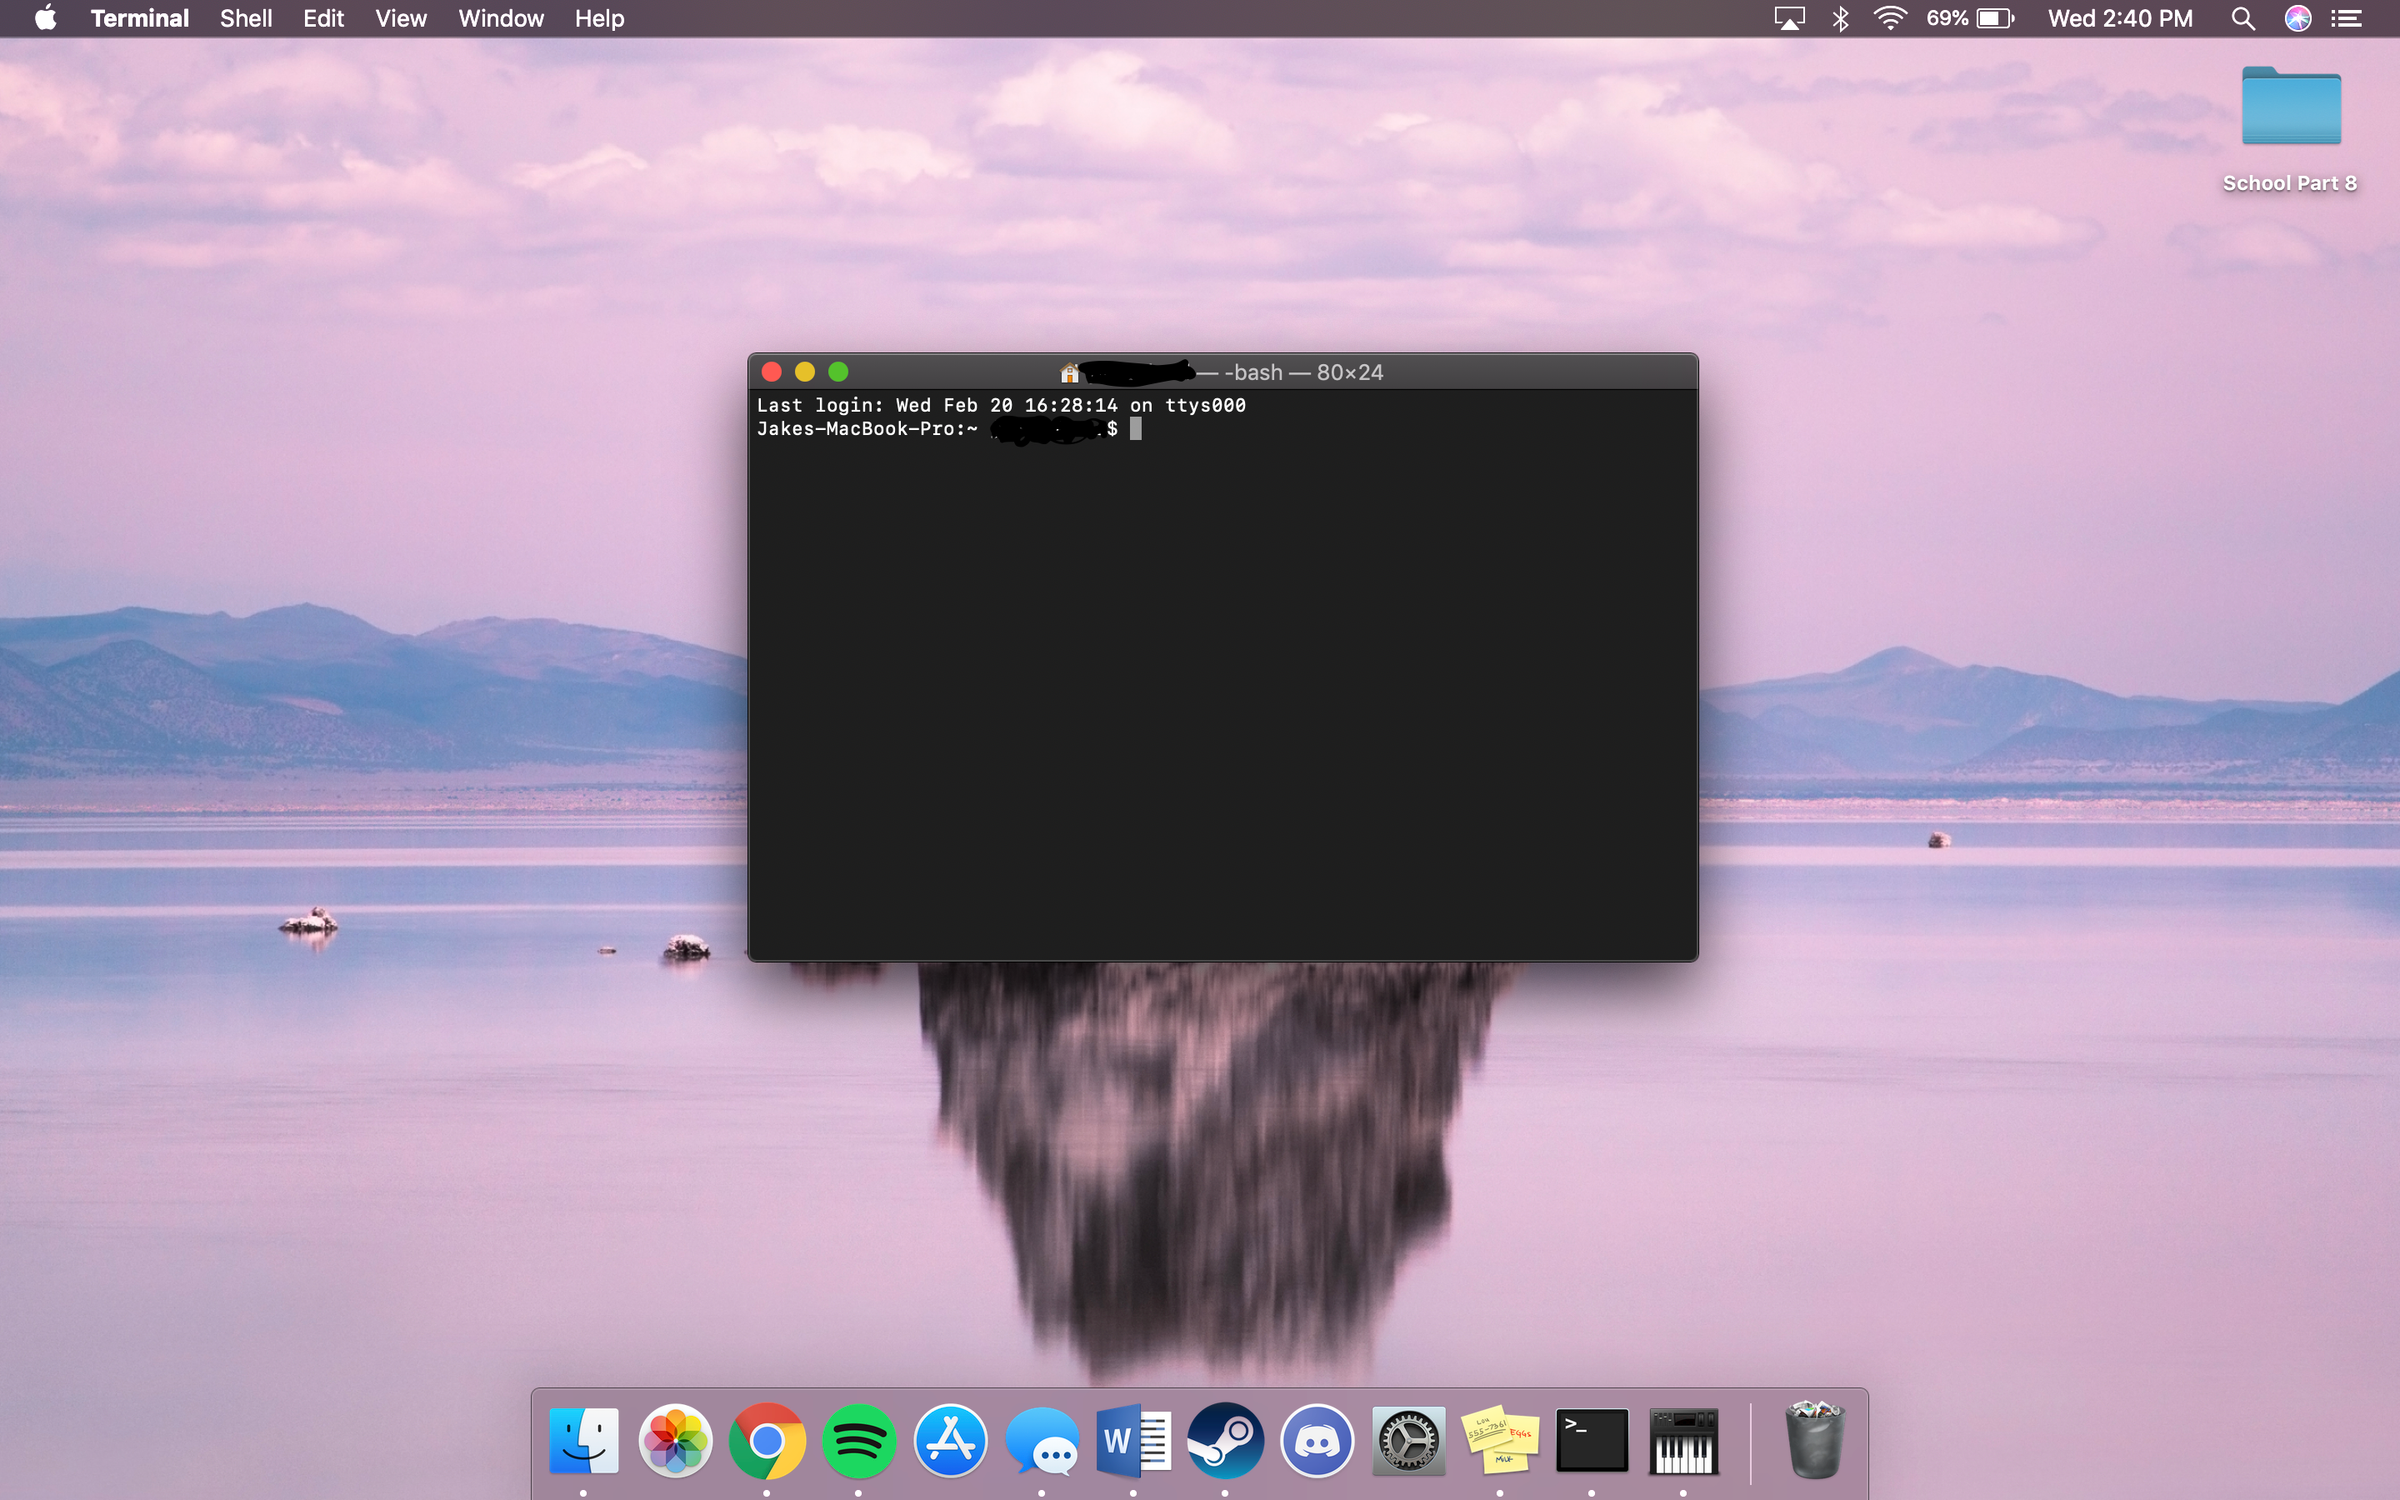Open the Window menu

[500, 18]
